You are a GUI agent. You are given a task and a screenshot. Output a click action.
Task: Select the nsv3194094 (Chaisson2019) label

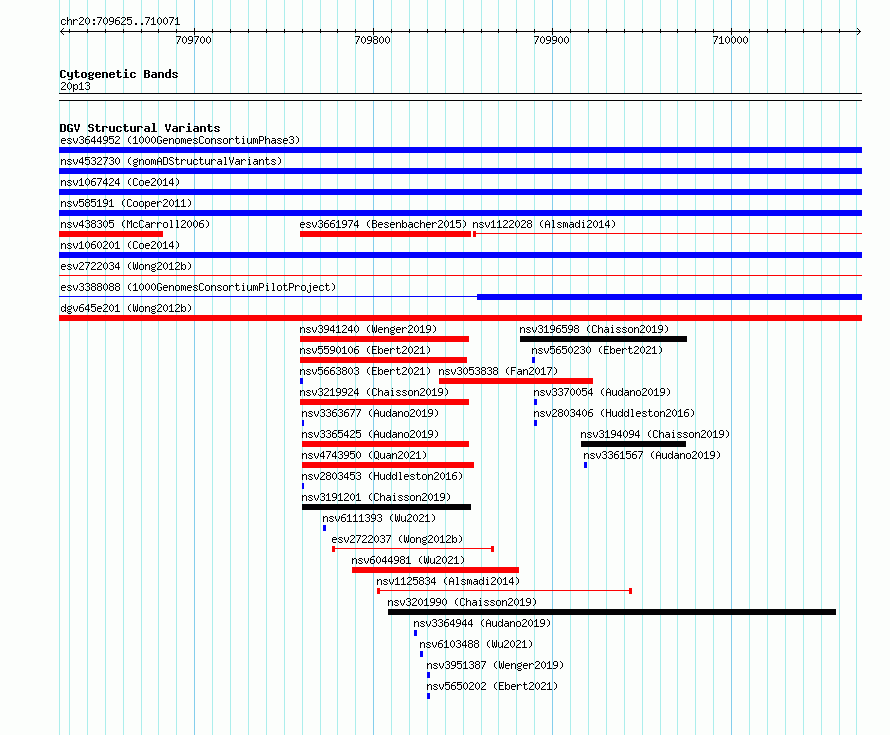[655, 434]
